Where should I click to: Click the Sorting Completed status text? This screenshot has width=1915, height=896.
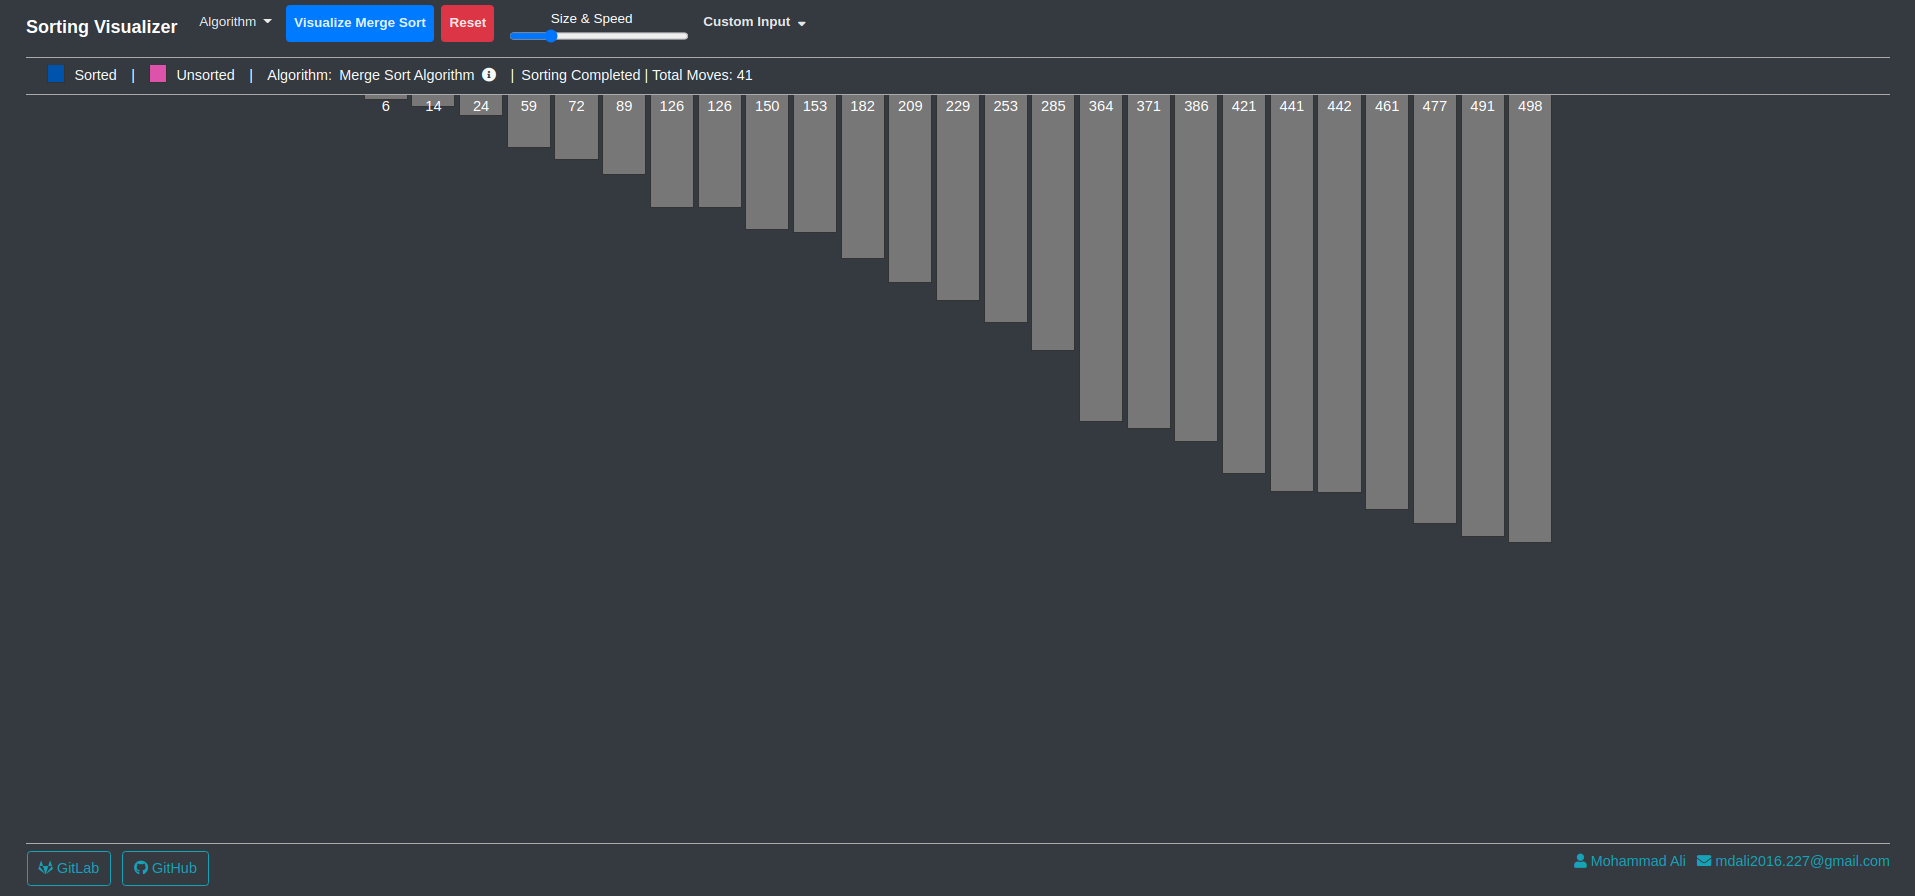(x=580, y=75)
